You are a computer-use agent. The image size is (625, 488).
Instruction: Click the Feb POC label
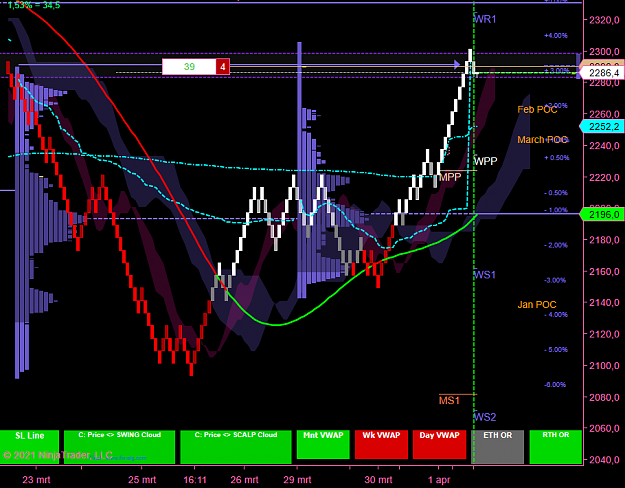click(537, 109)
